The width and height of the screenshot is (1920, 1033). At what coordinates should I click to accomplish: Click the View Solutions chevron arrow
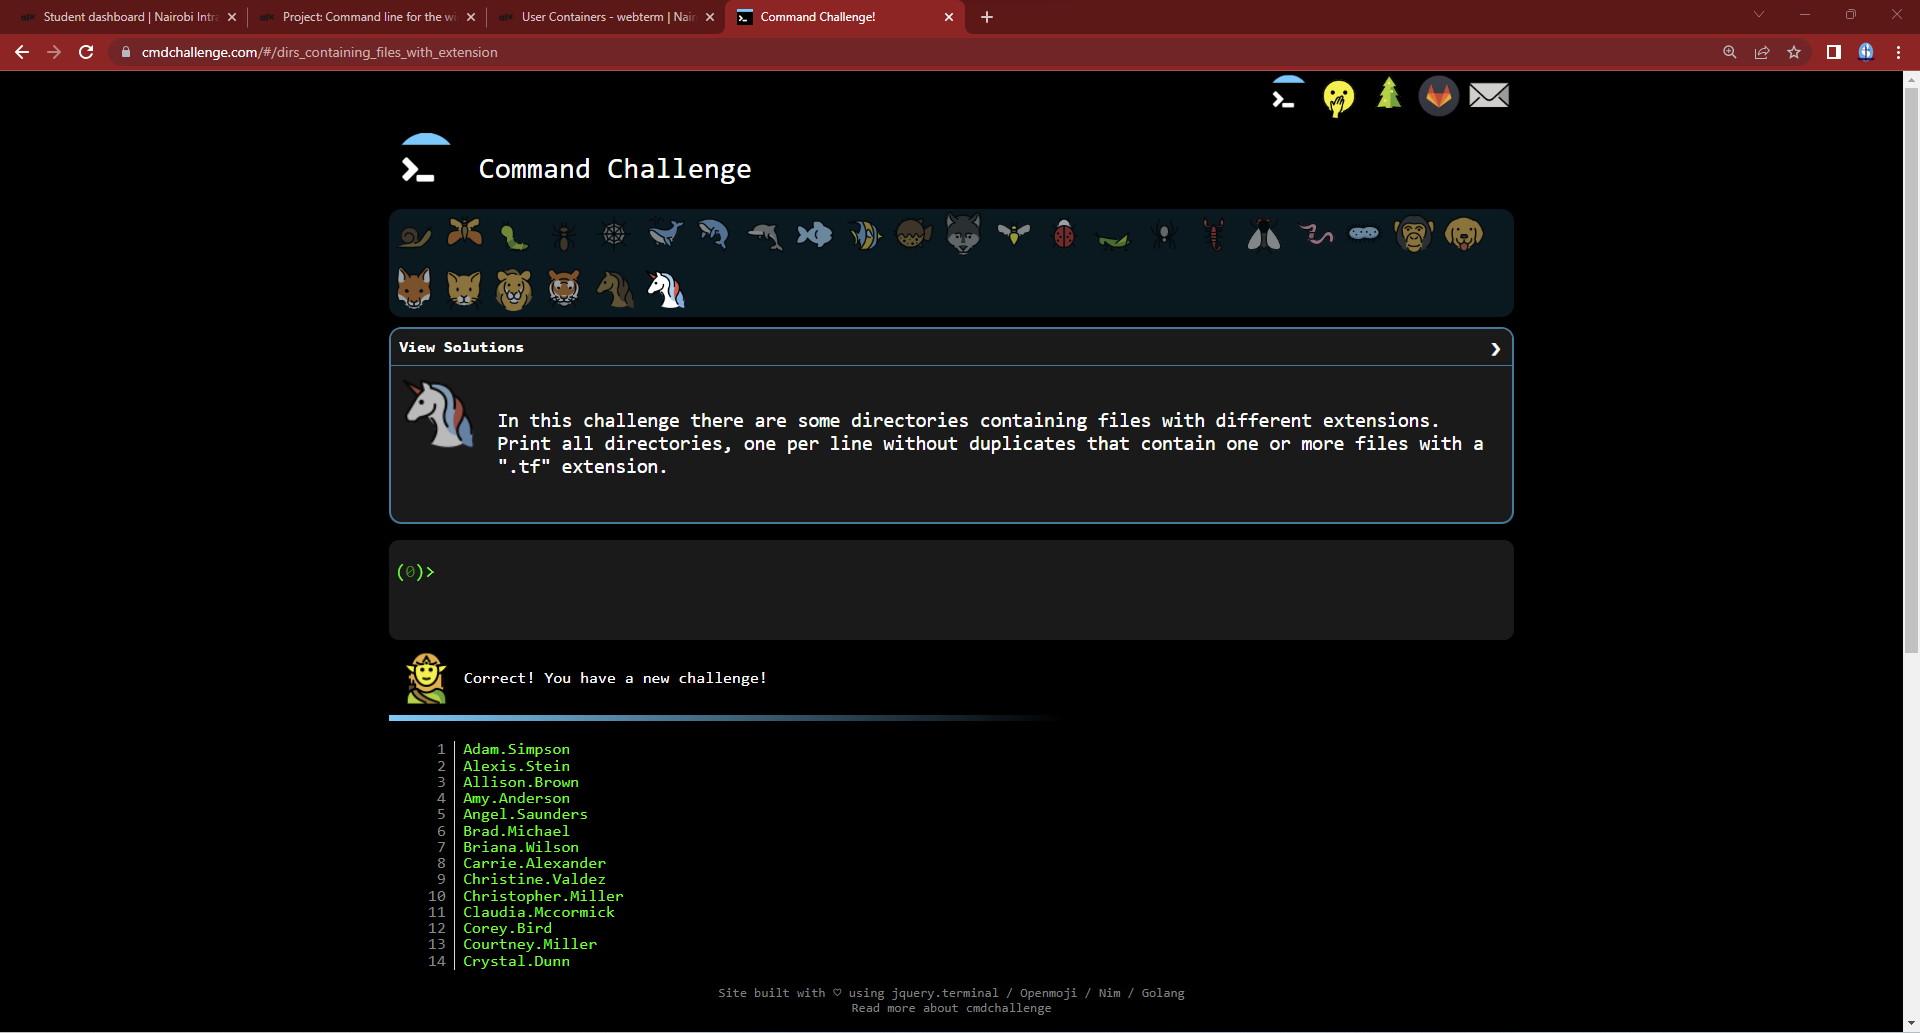click(x=1495, y=348)
